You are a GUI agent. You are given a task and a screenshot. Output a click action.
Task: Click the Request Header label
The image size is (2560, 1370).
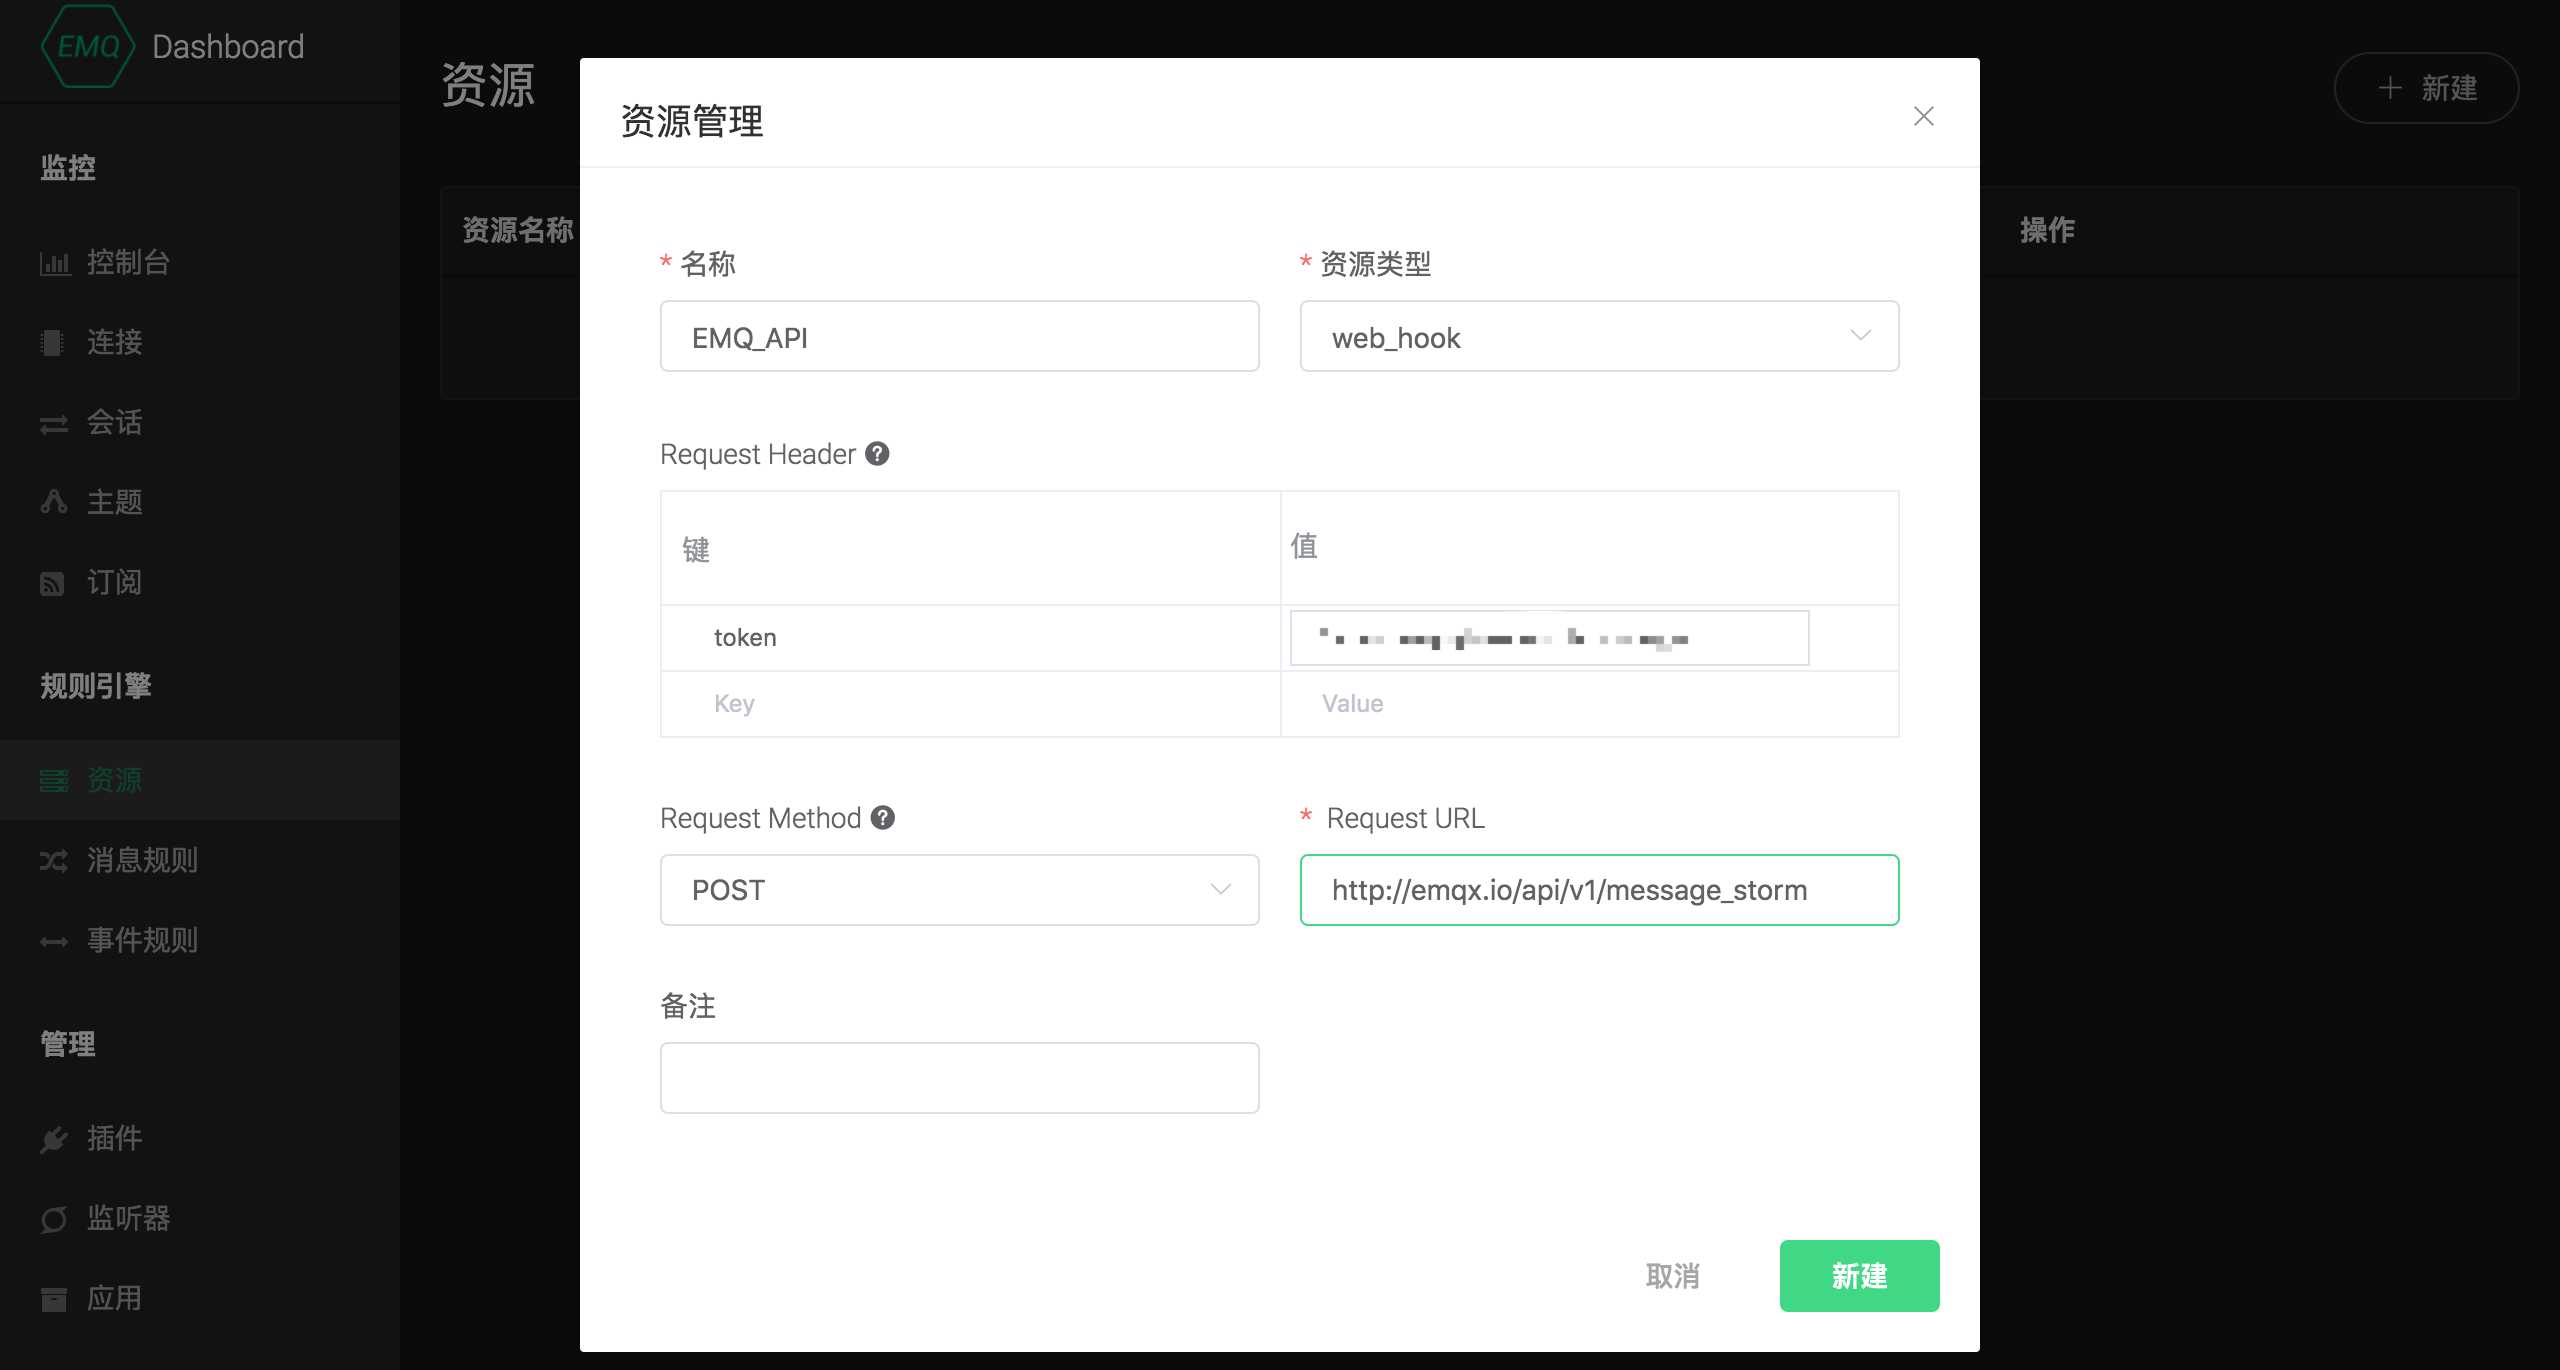(758, 454)
